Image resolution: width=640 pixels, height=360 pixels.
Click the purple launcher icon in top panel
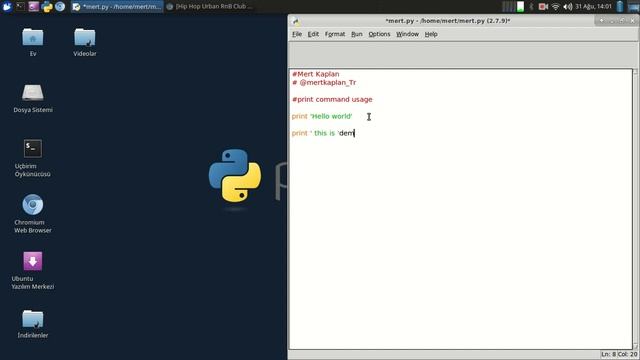pyautogui.click(x=33, y=6)
